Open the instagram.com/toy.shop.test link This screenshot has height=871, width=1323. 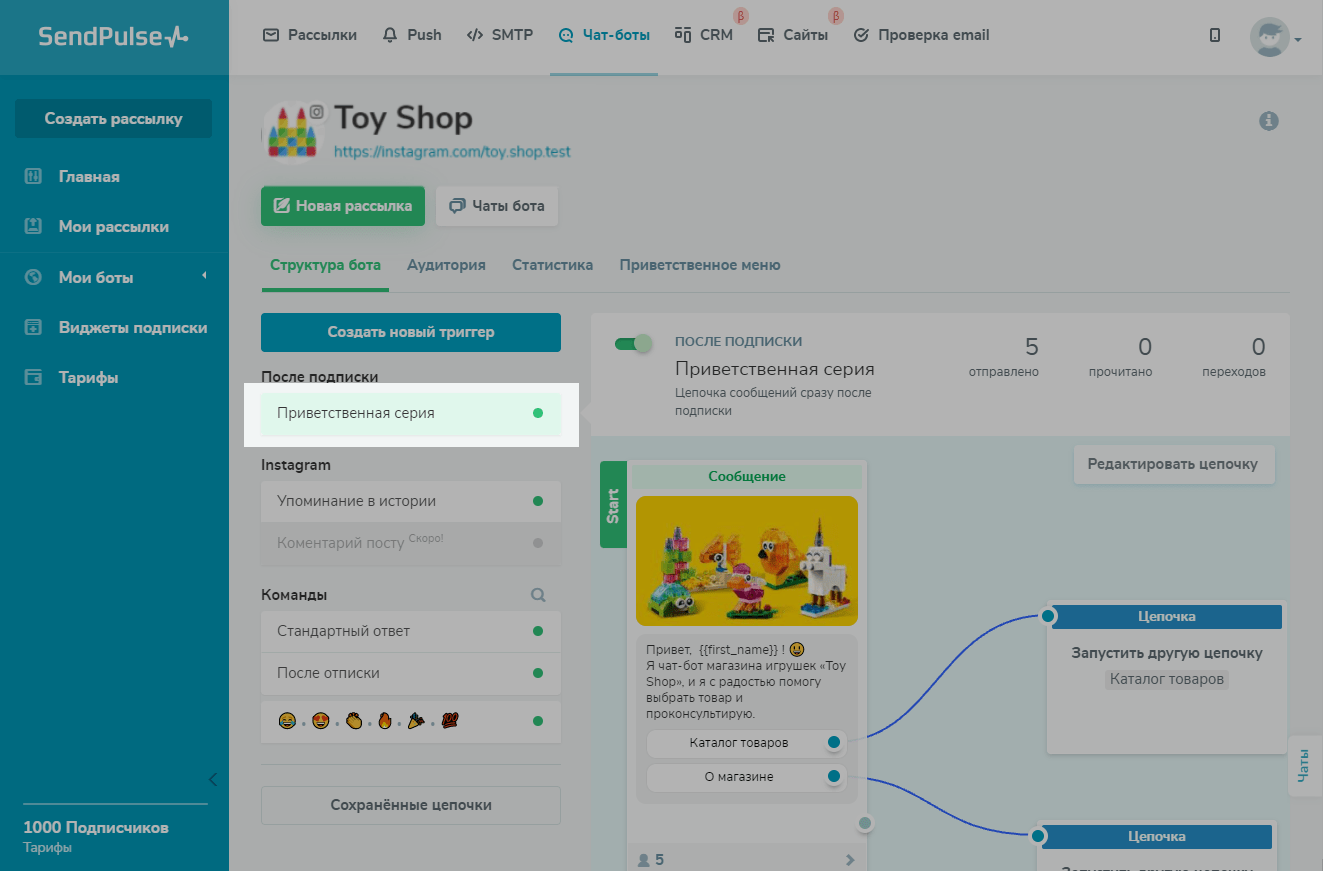click(x=452, y=152)
